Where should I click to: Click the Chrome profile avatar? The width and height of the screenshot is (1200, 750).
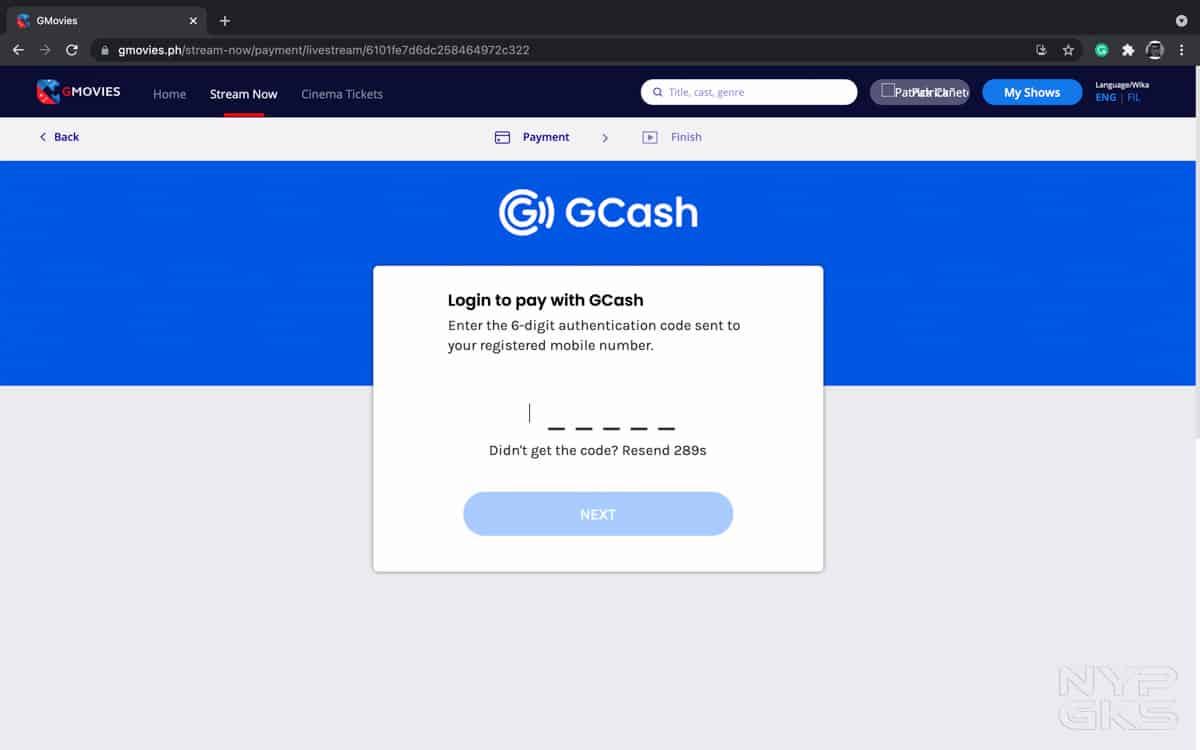click(x=1155, y=49)
